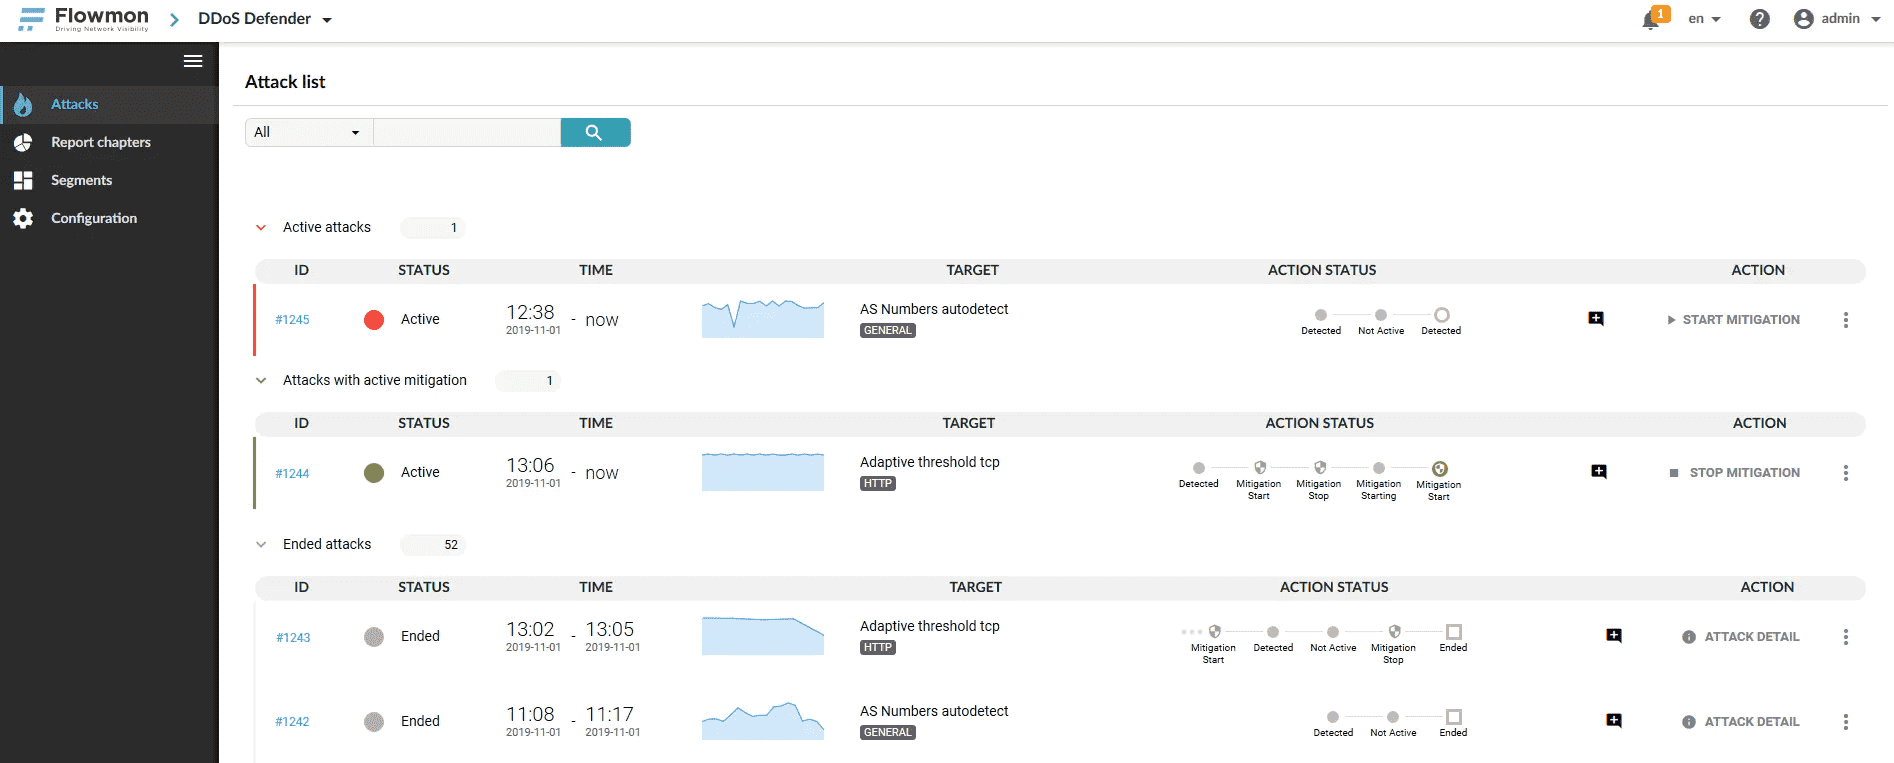
Task: Click the attack search text field
Action: [466, 132]
